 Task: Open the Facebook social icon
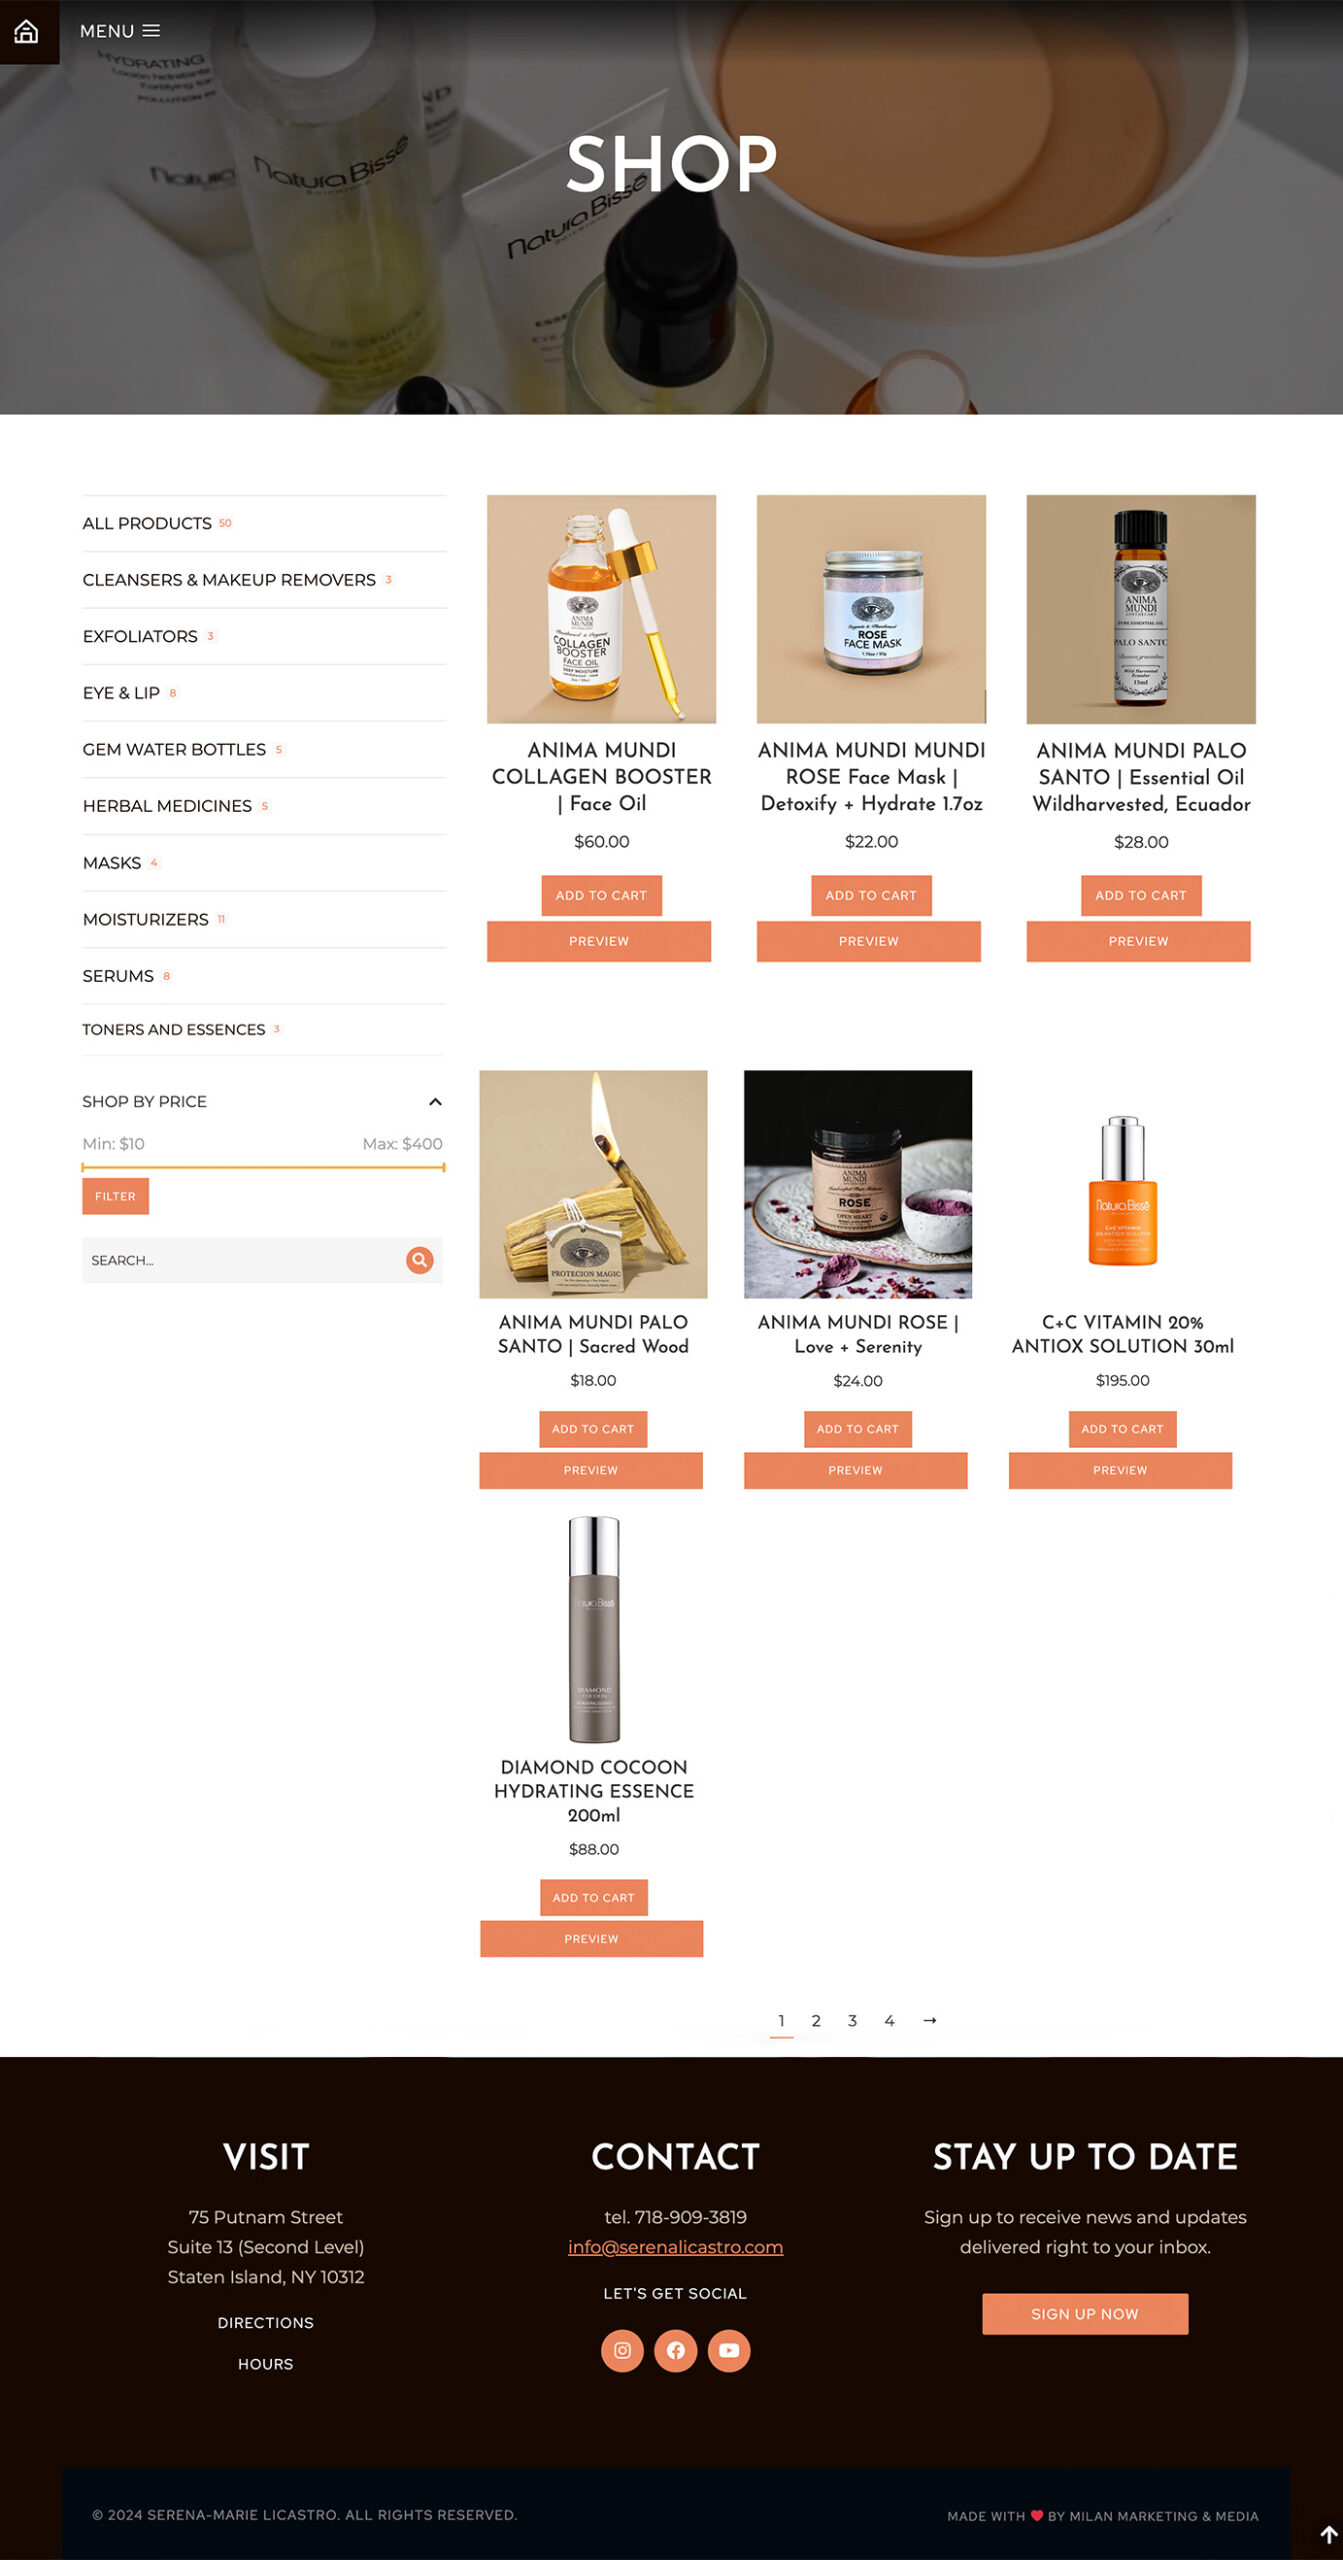coord(676,2350)
